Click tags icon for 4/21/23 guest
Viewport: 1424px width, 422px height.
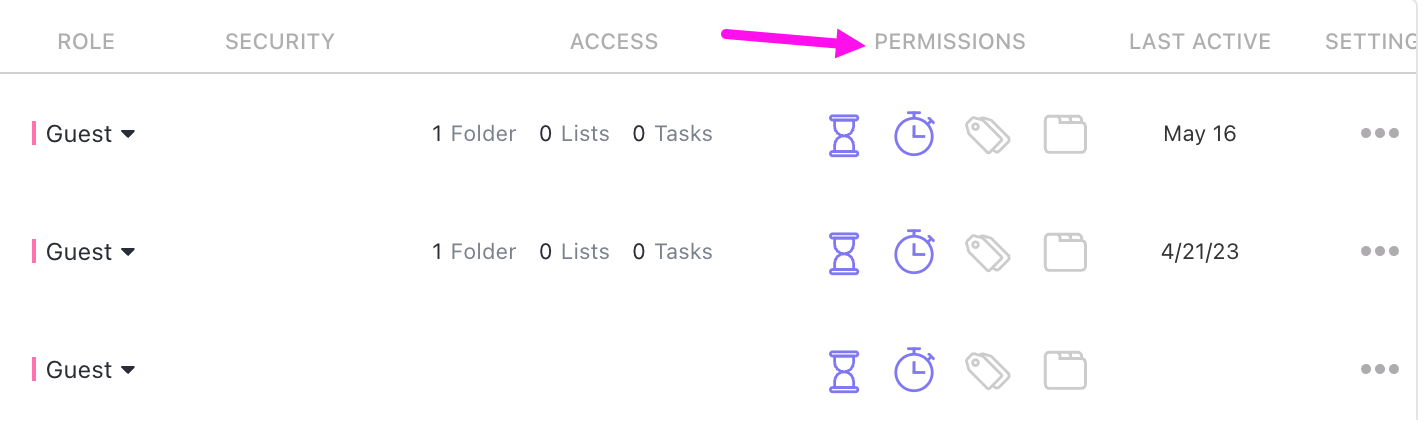click(x=987, y=252)
